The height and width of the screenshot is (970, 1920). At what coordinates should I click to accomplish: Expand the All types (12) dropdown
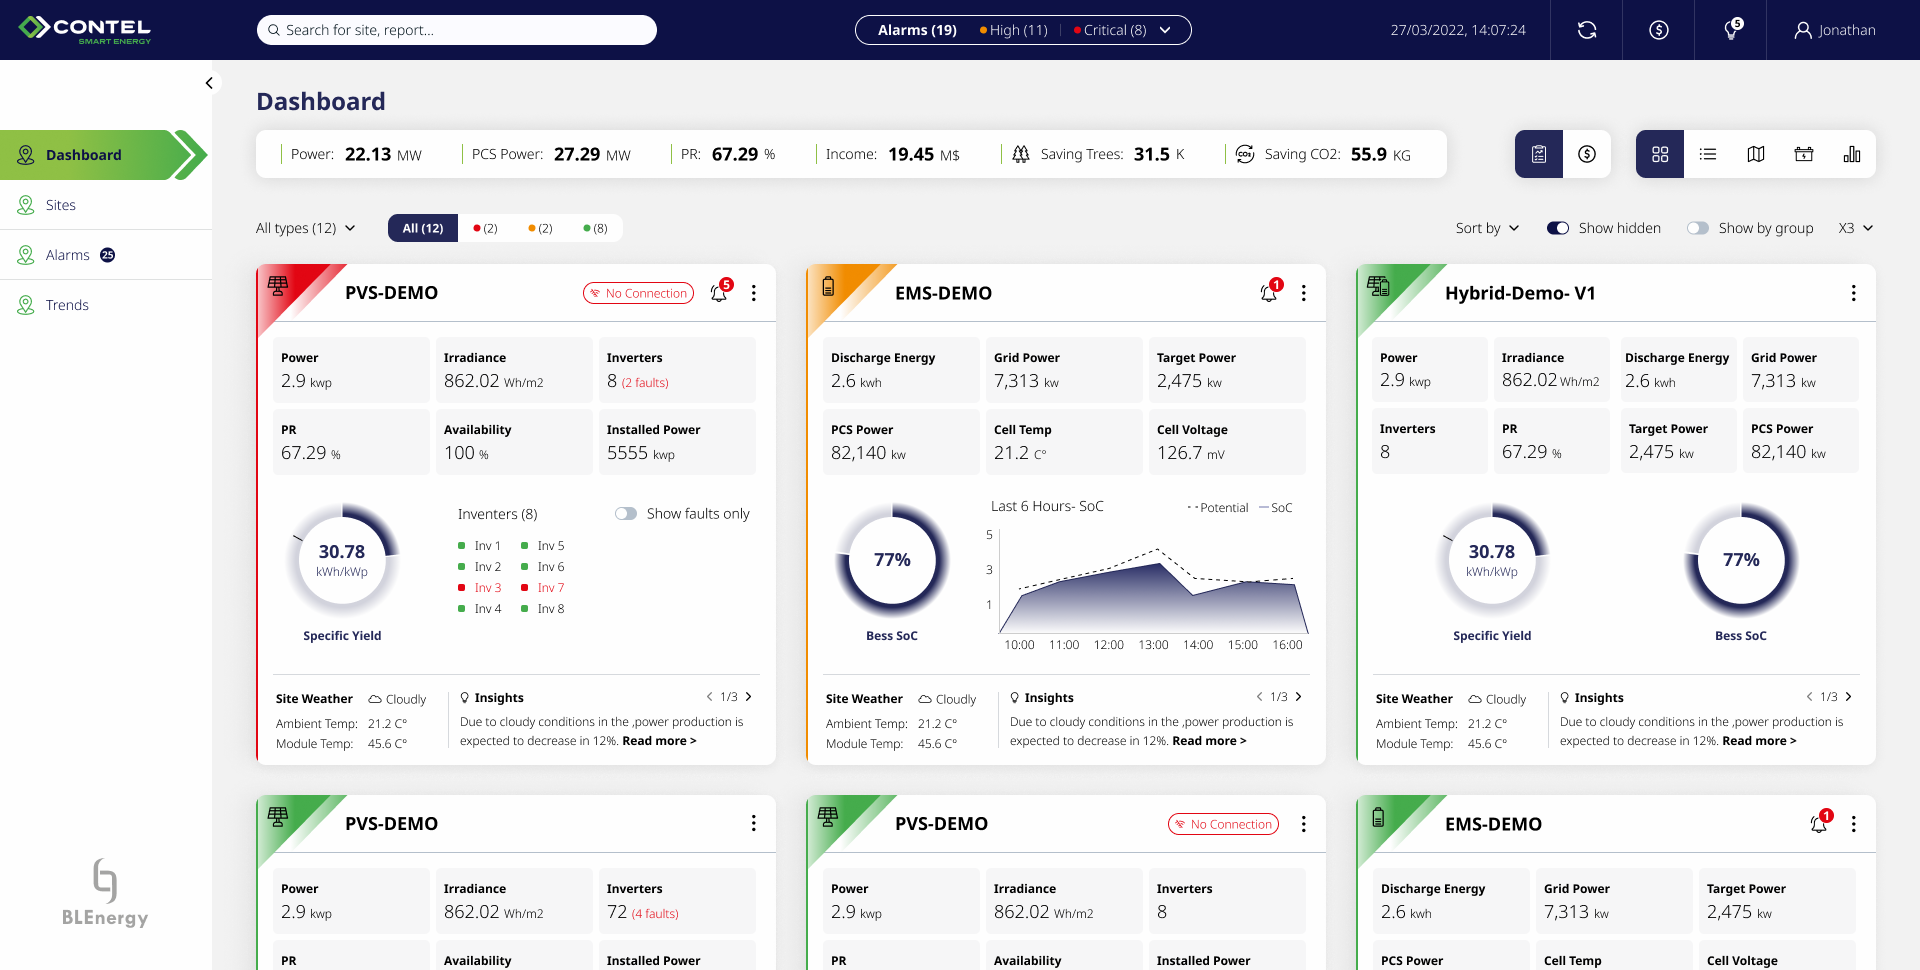point(306,228)
